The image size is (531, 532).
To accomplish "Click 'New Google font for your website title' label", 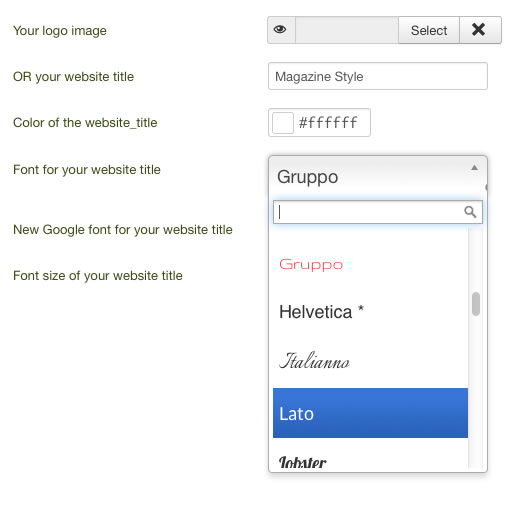I will coord(123,230).
